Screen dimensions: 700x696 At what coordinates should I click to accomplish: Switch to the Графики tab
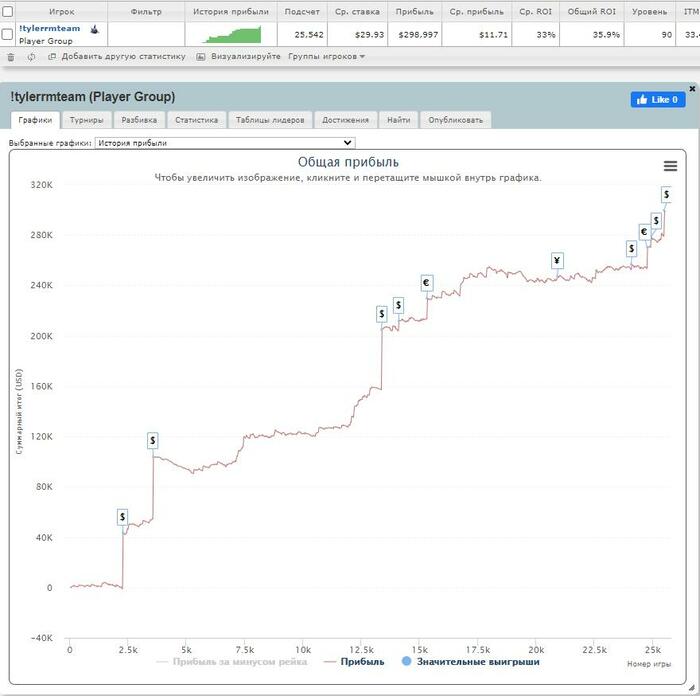(x=35, y=120)
